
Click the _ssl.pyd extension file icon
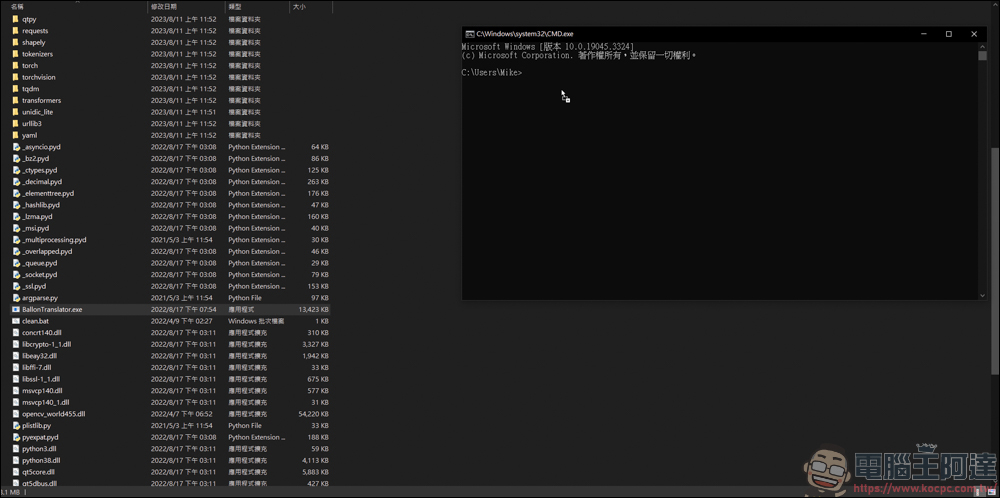point(15,286)
